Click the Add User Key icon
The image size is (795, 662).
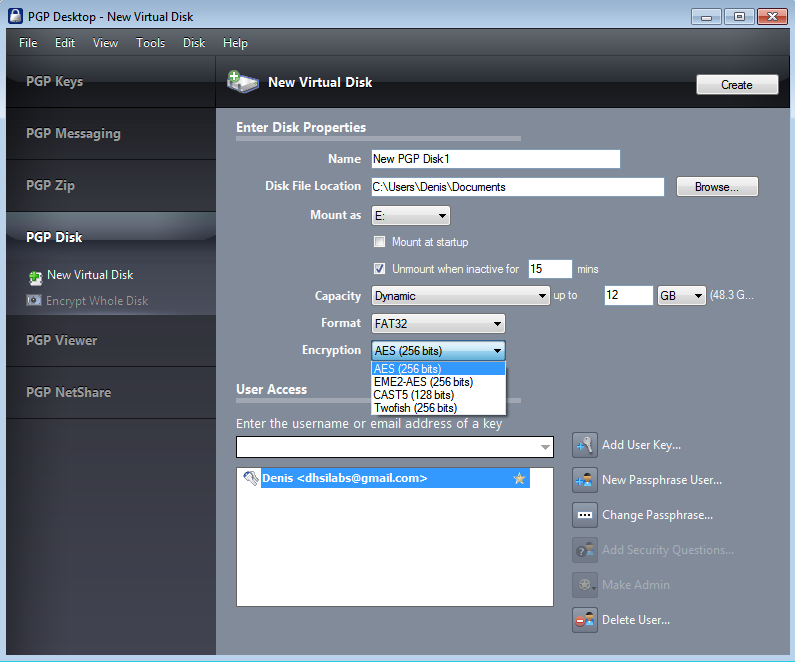pyautogui.click(x=585, y=445)
